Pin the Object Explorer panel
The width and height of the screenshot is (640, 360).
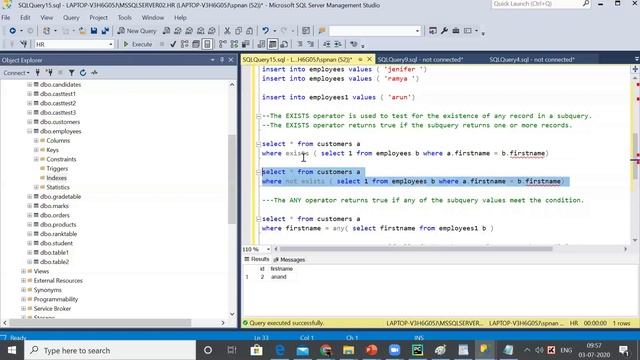(222, 60)
